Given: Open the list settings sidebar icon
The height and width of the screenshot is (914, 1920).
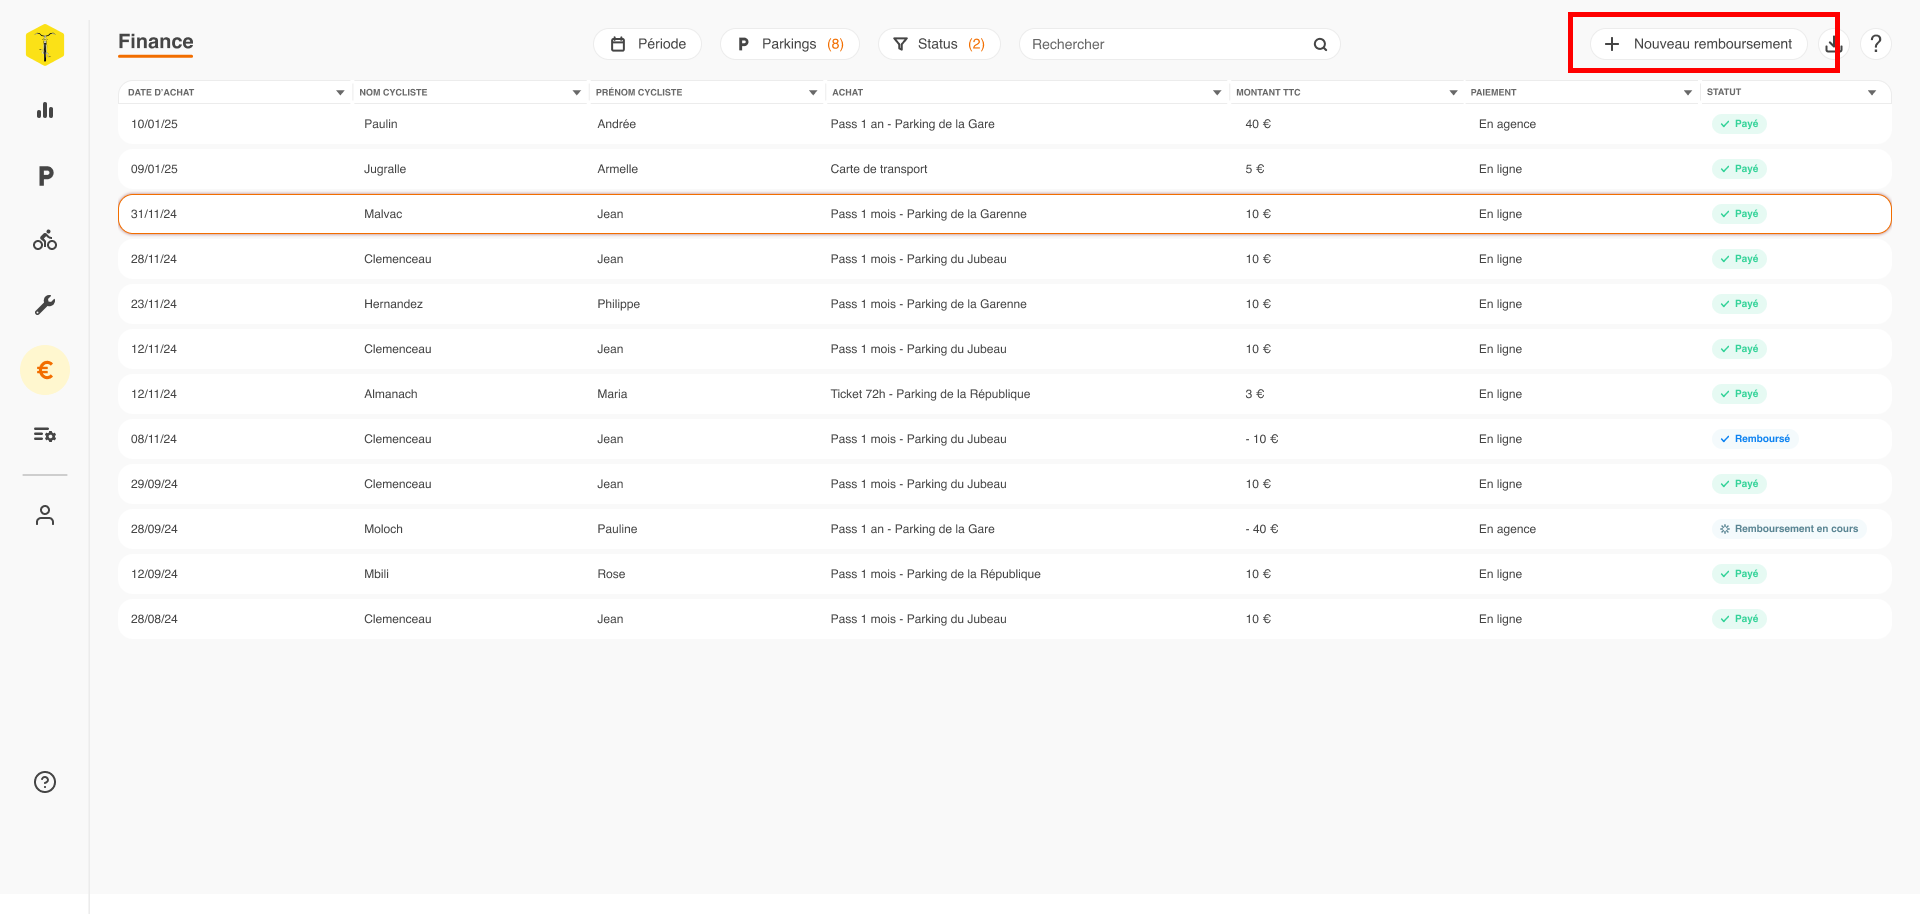Looking at the screenshot, I should [45, 434].
